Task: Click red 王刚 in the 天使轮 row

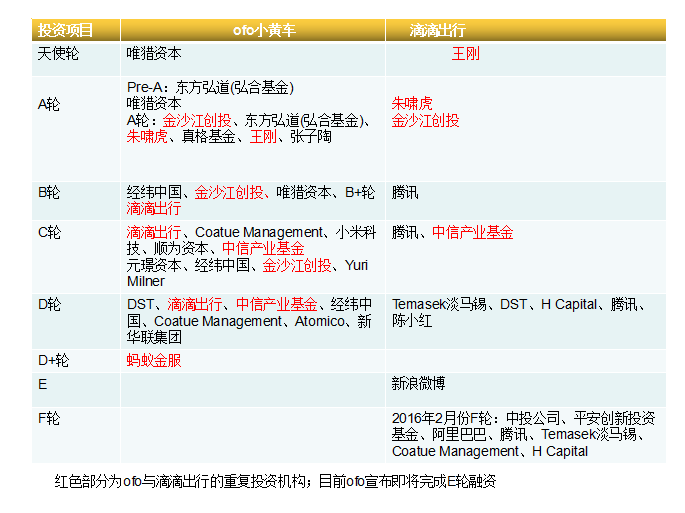Action: 466,54
